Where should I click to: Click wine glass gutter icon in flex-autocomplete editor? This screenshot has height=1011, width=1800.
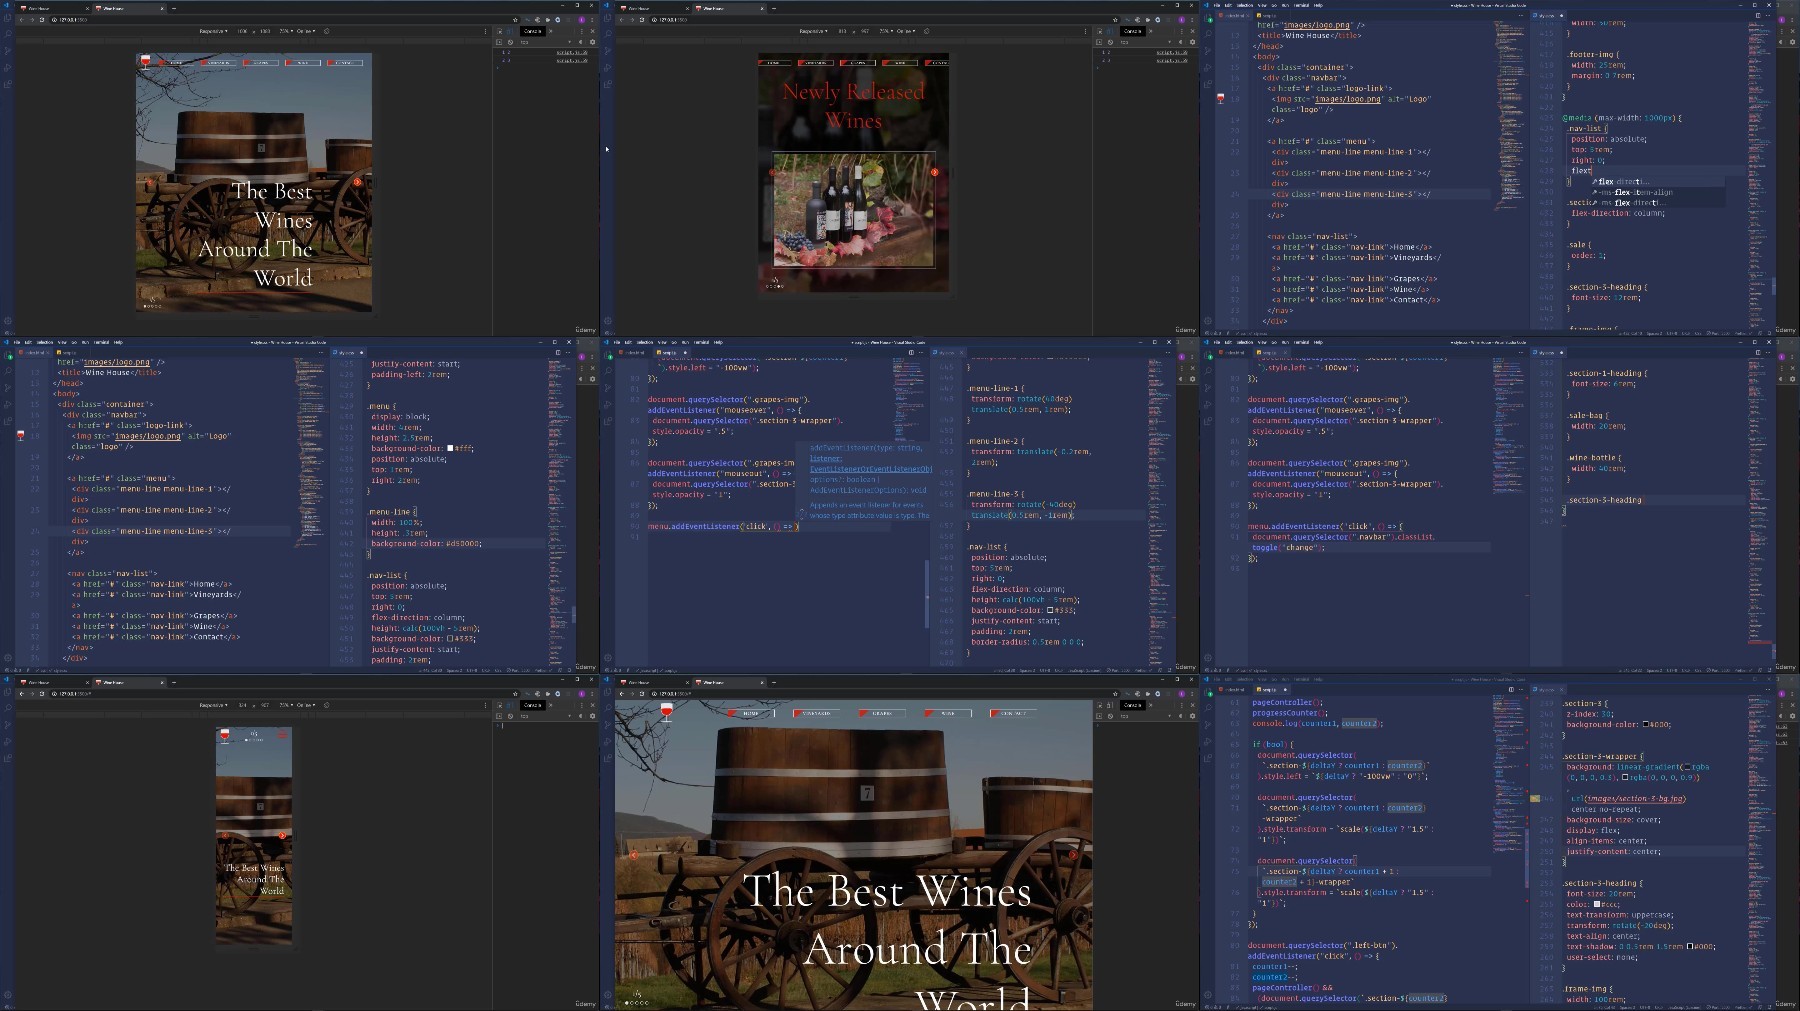point(1220,98)
